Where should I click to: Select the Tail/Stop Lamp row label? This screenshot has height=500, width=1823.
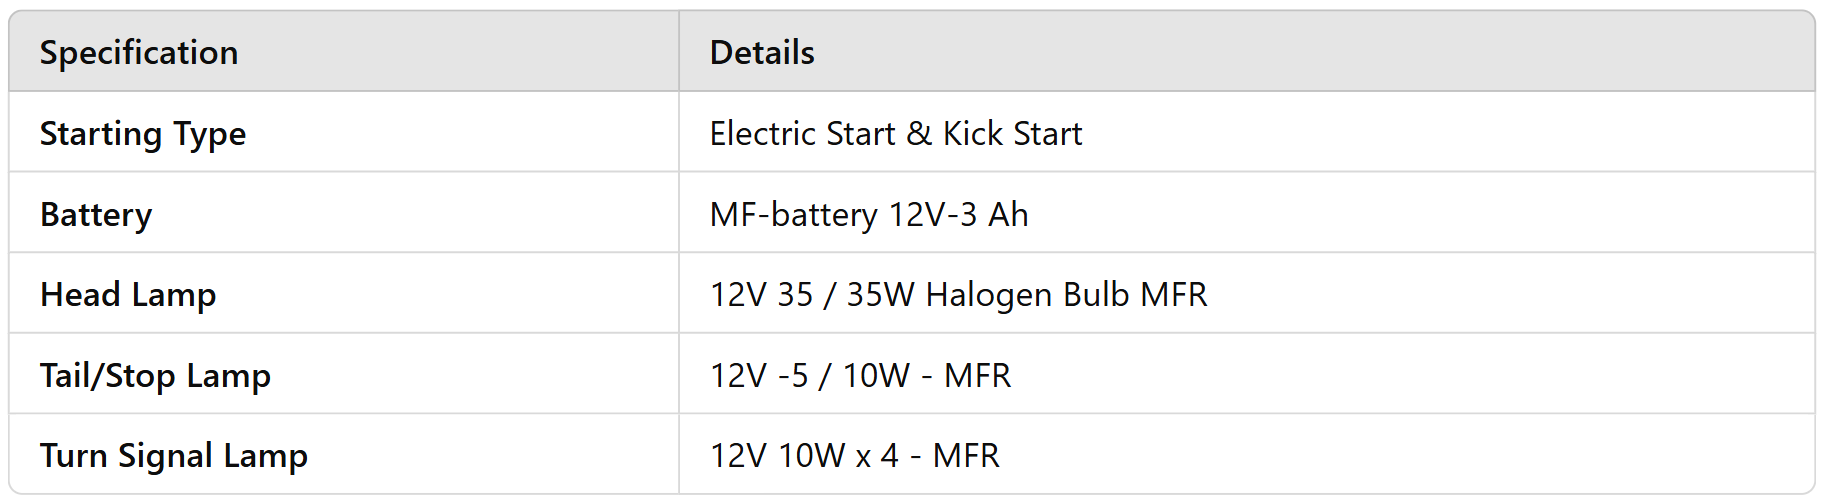click(155, 376)
